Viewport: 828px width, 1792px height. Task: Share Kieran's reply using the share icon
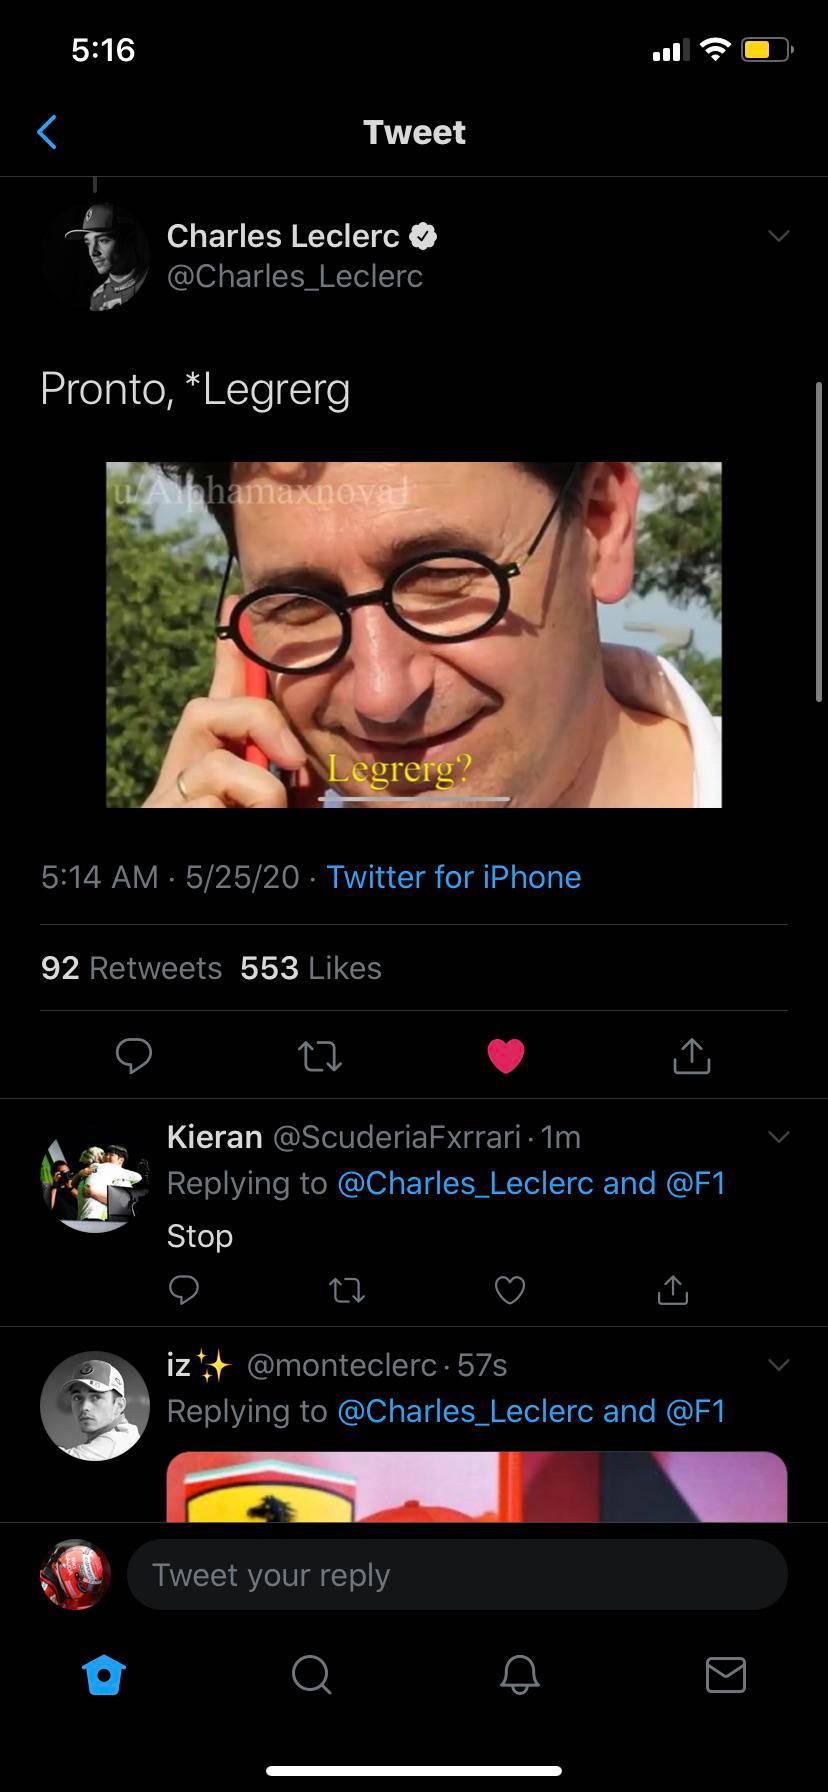click(672, 1290)
